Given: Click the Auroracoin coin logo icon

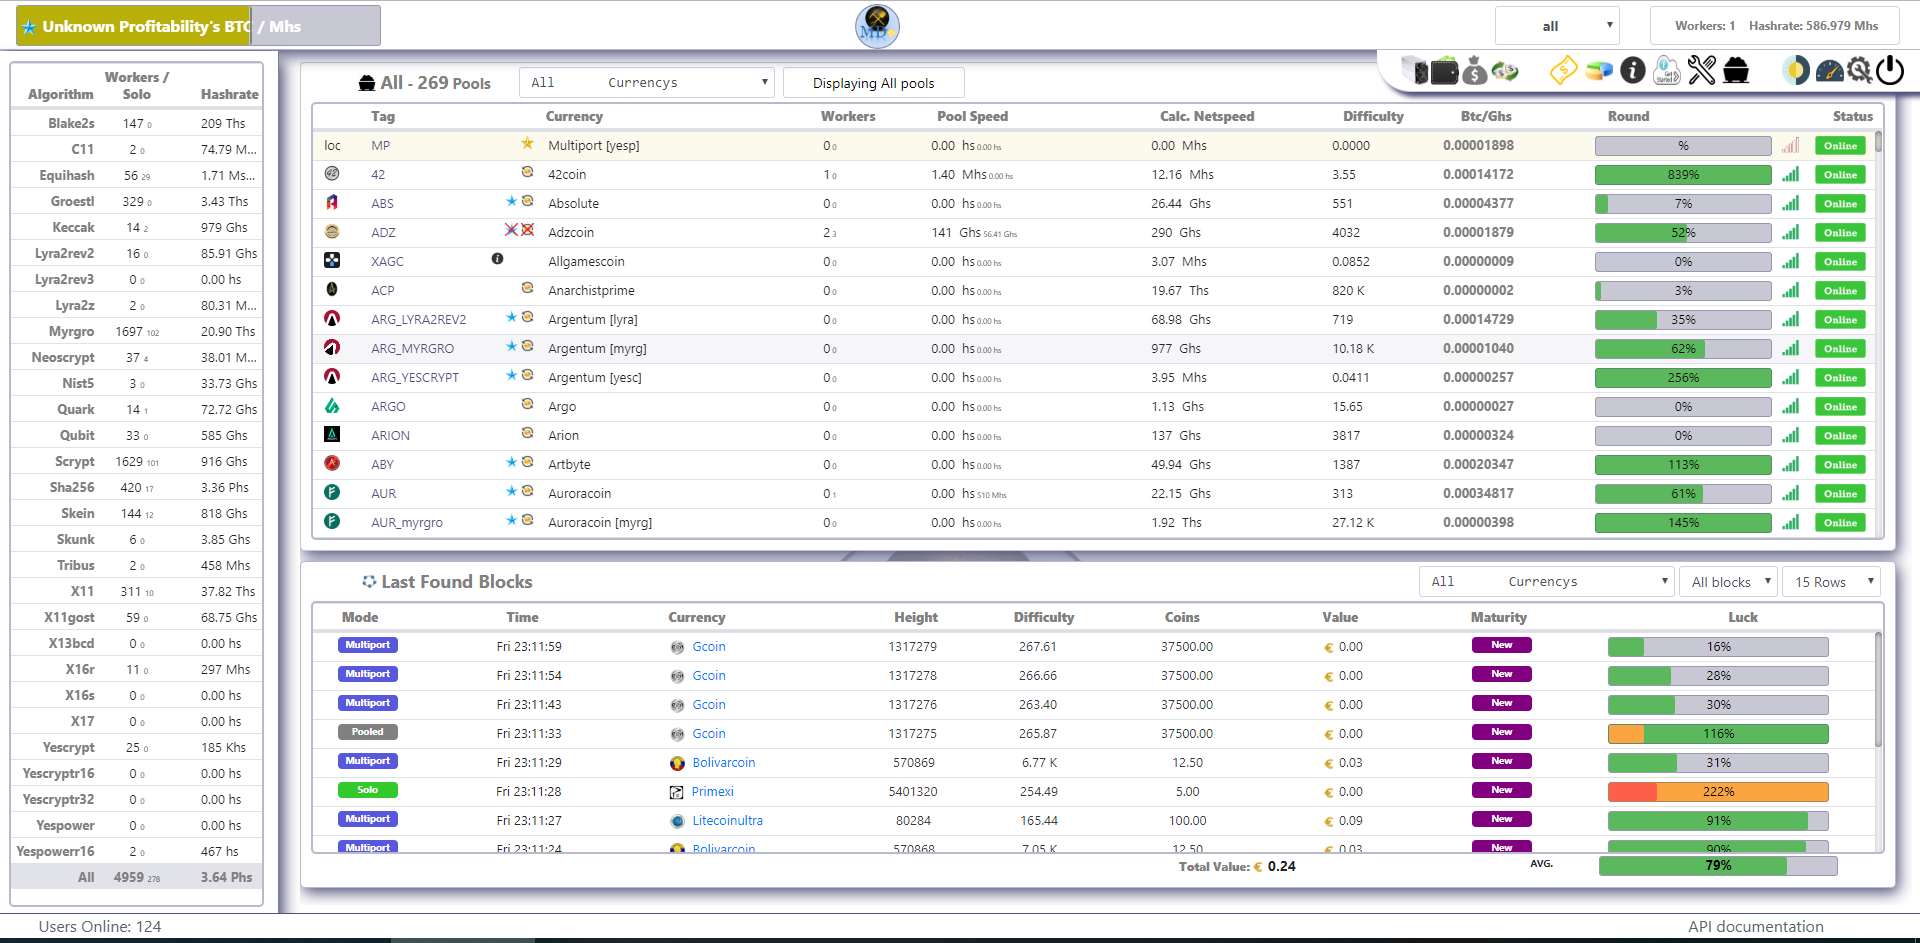Looking at the screenshot, I should (x=332, y=493).
